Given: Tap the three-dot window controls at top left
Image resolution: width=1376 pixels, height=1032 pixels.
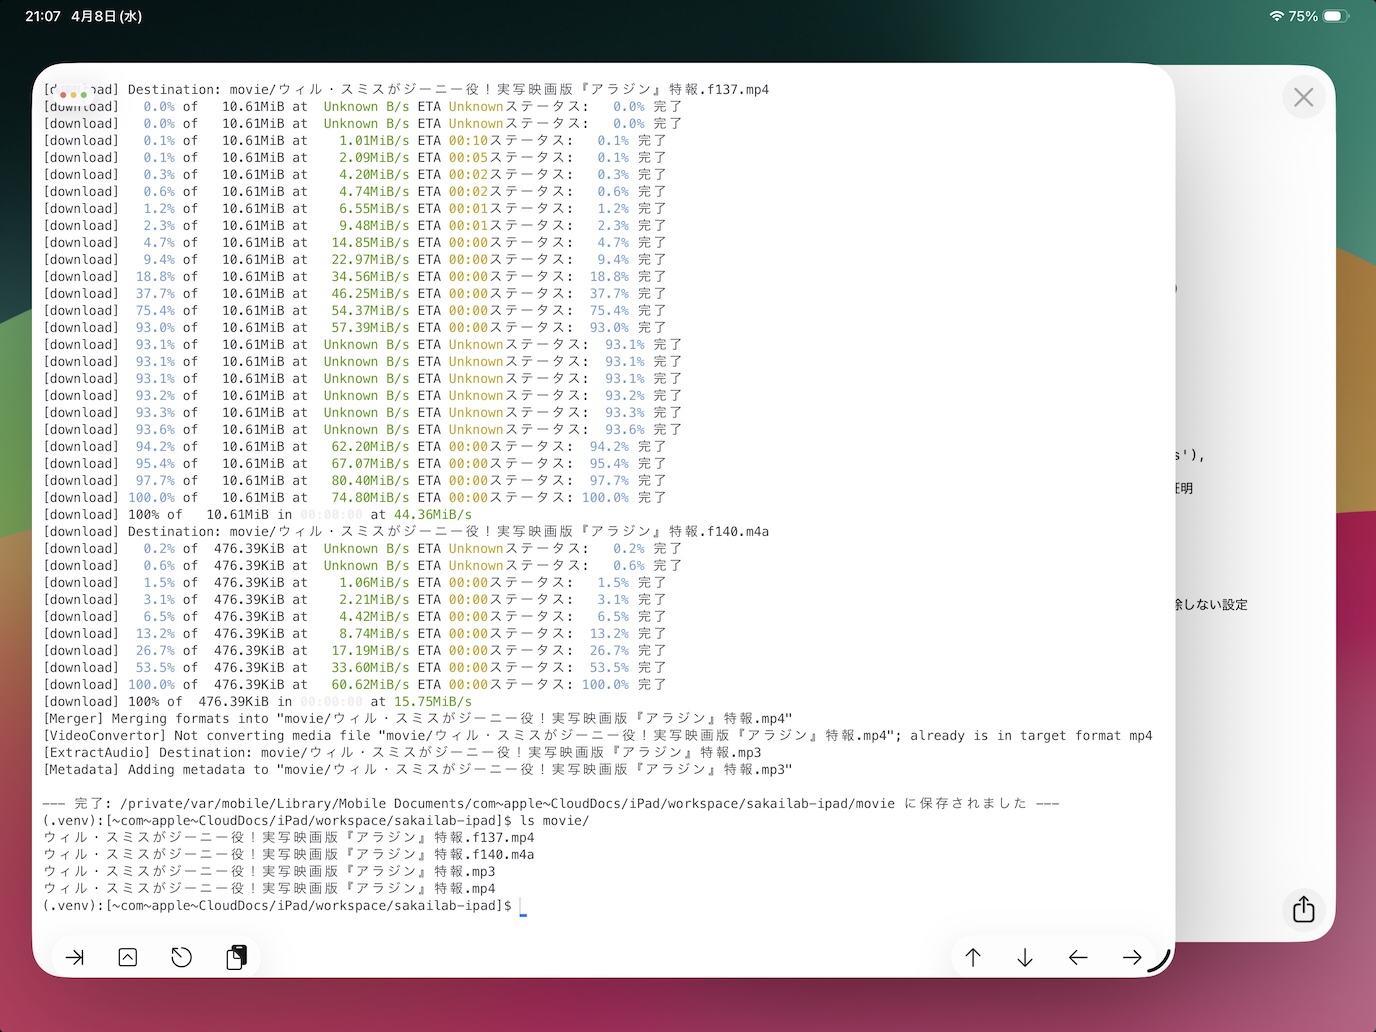Looking at the screenshot, I should [x=74, y=93].
